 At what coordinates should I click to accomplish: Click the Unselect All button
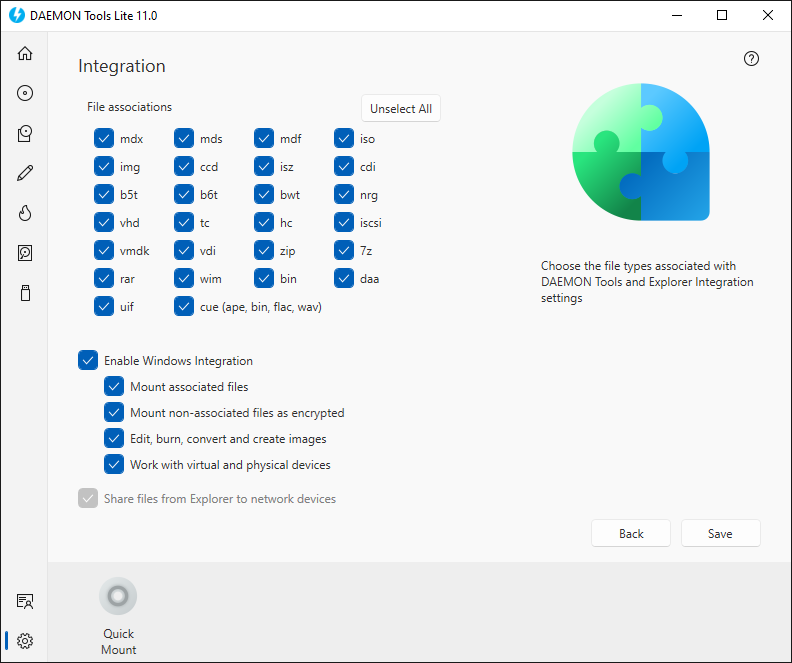tap(401, 109)
